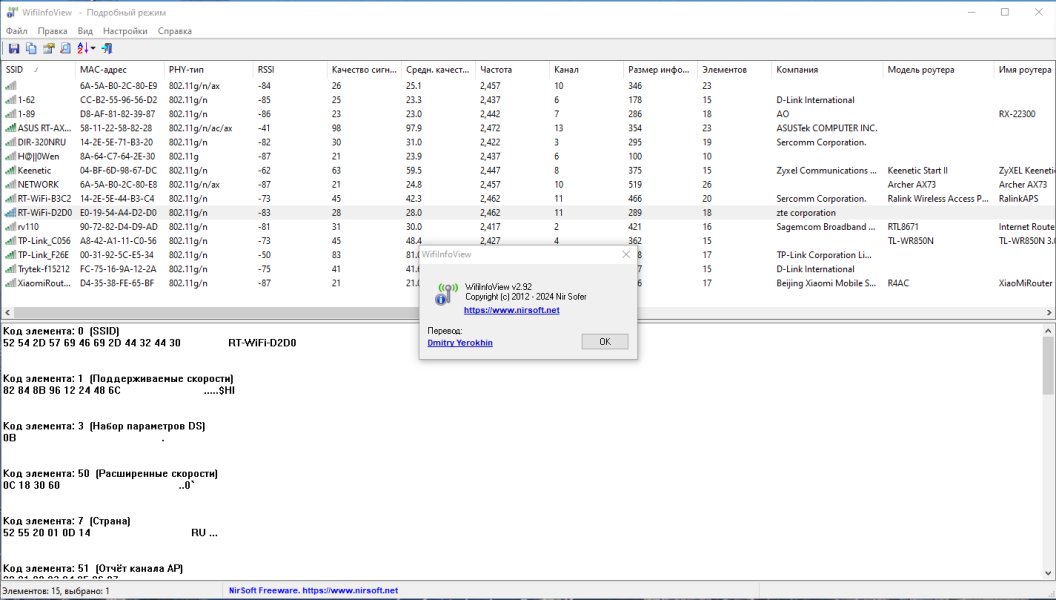
Task: Open Properties via the toolbar icon
Action: pyautogui.click(x=48, y=48)
